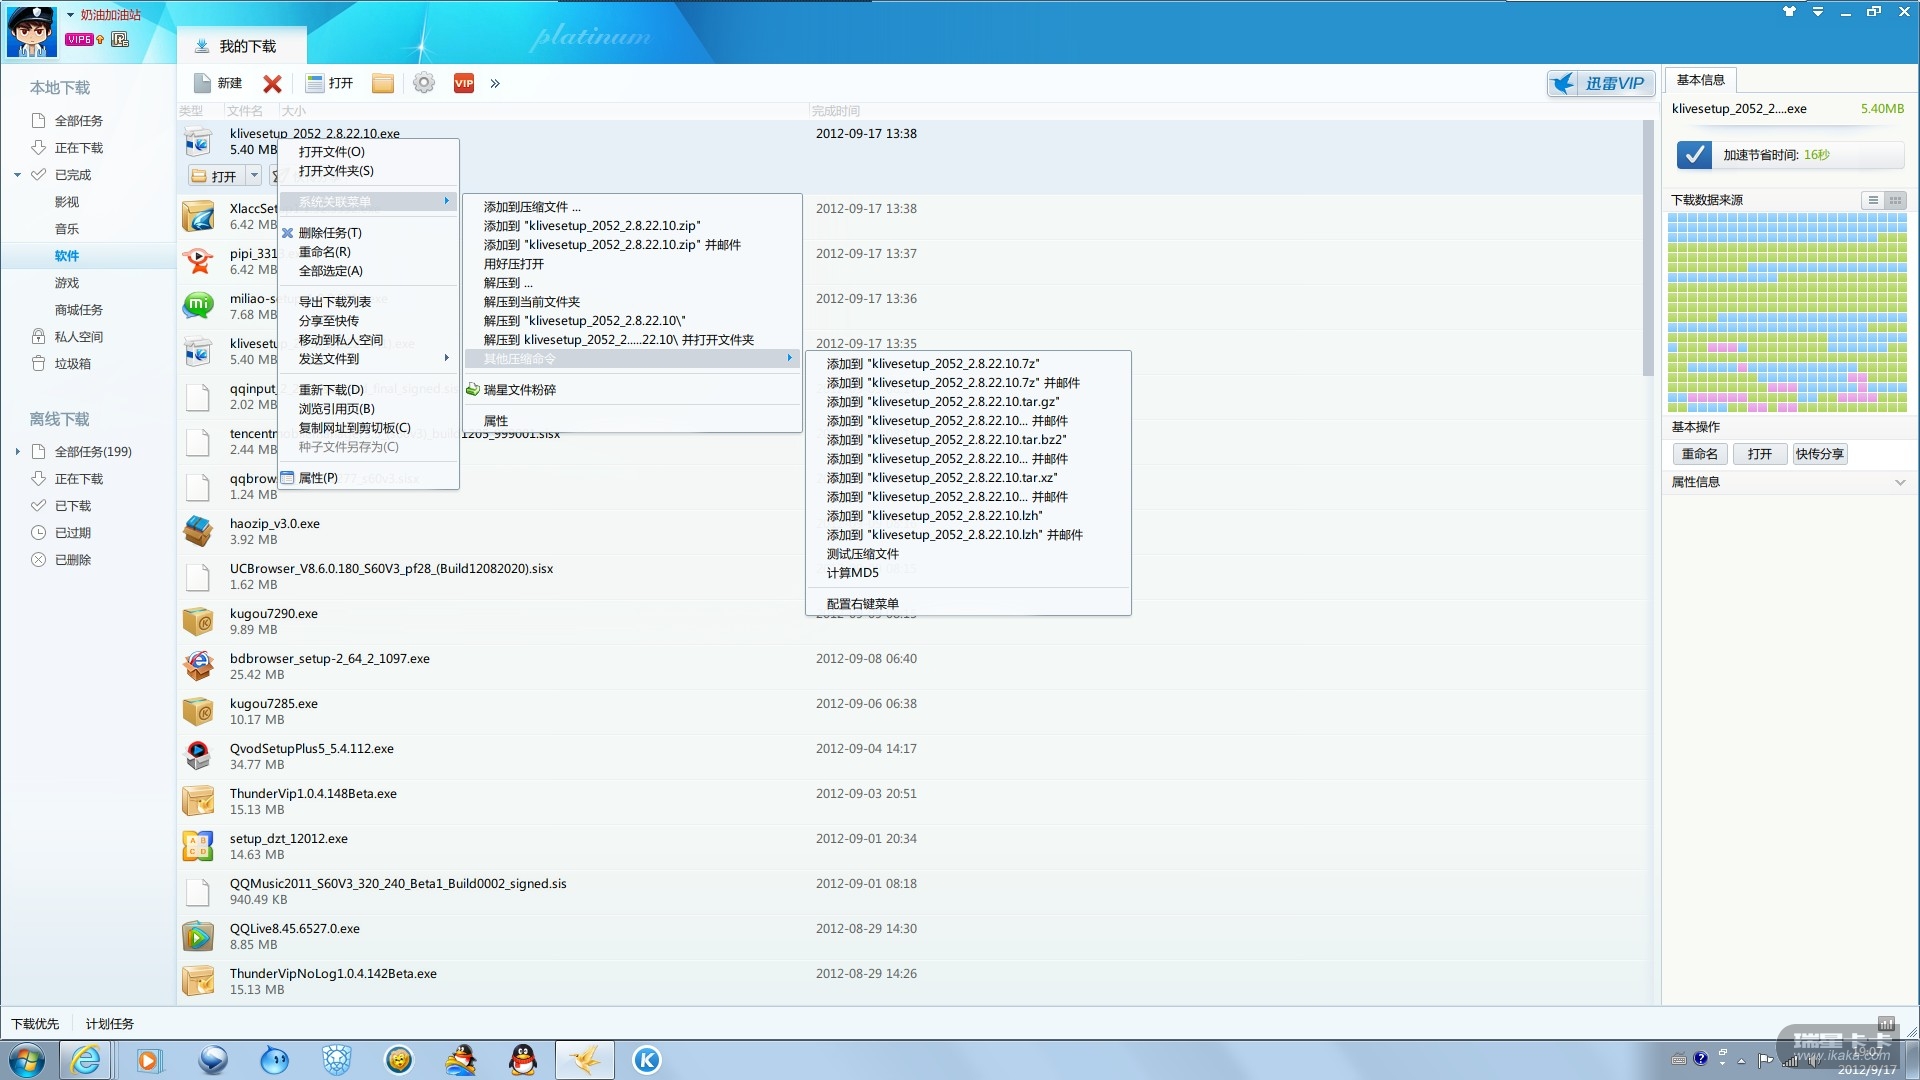Switch data source to grid view

[1895, 200]
